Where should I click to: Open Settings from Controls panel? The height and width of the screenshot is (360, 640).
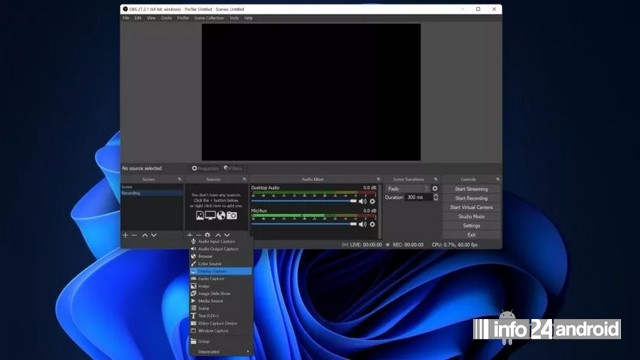[x=471, y=226]
